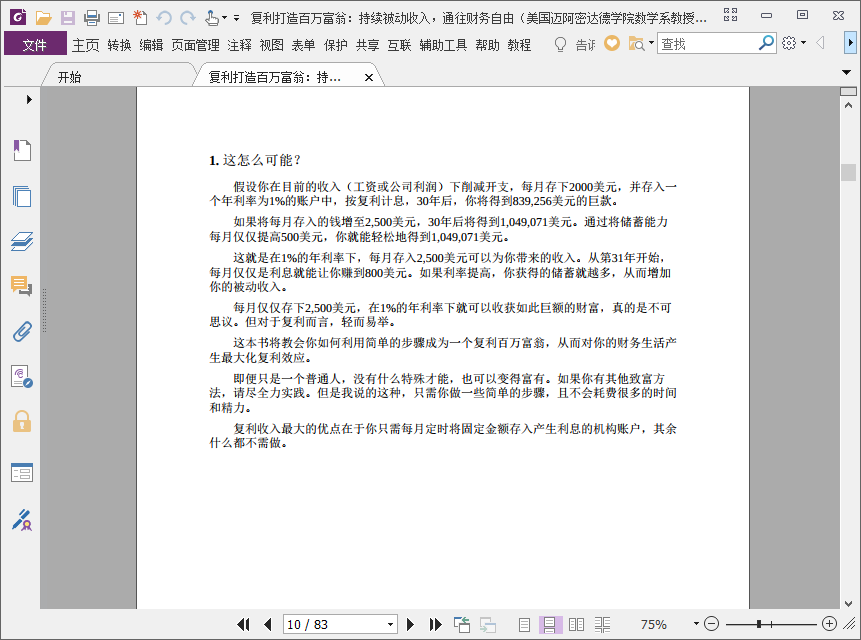
Task: Click the Undo arrow icon
Action: tap(164, 18)
